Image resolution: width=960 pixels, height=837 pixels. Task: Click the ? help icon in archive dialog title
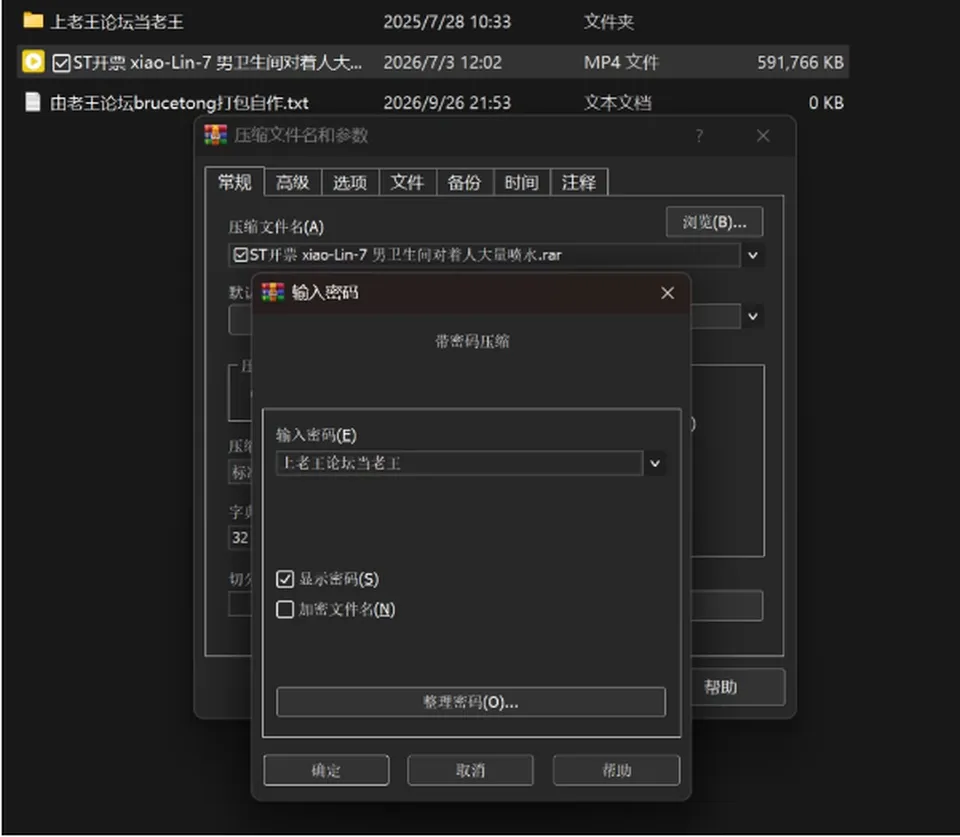coord(699,135)
